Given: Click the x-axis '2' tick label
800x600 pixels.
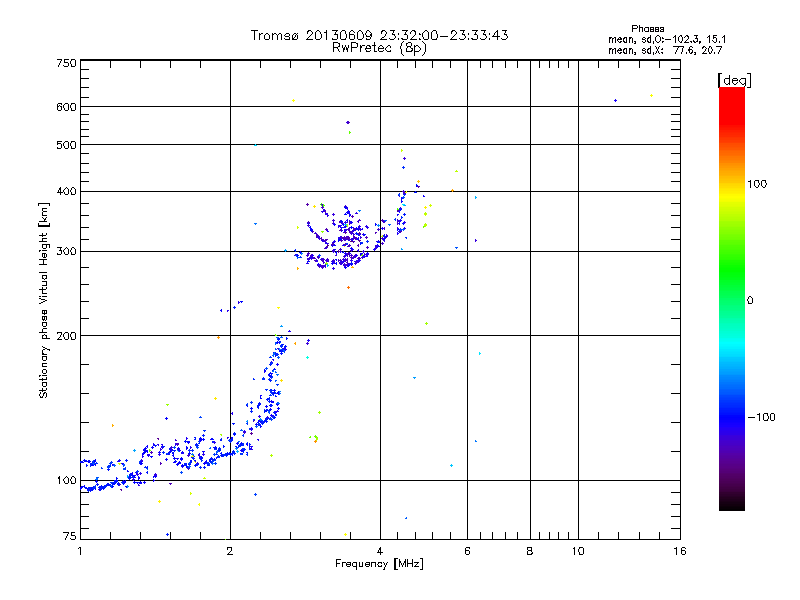Looking at the screenshot, I should click(230, 551).
